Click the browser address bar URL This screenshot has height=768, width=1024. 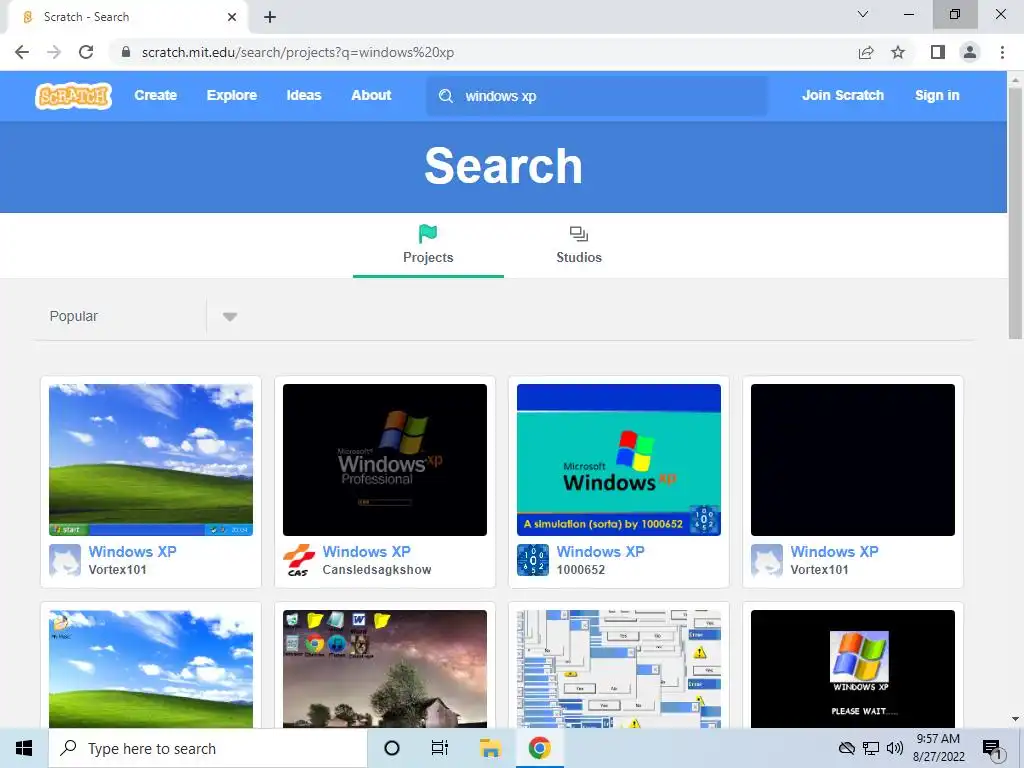click(x=298, y=52)
